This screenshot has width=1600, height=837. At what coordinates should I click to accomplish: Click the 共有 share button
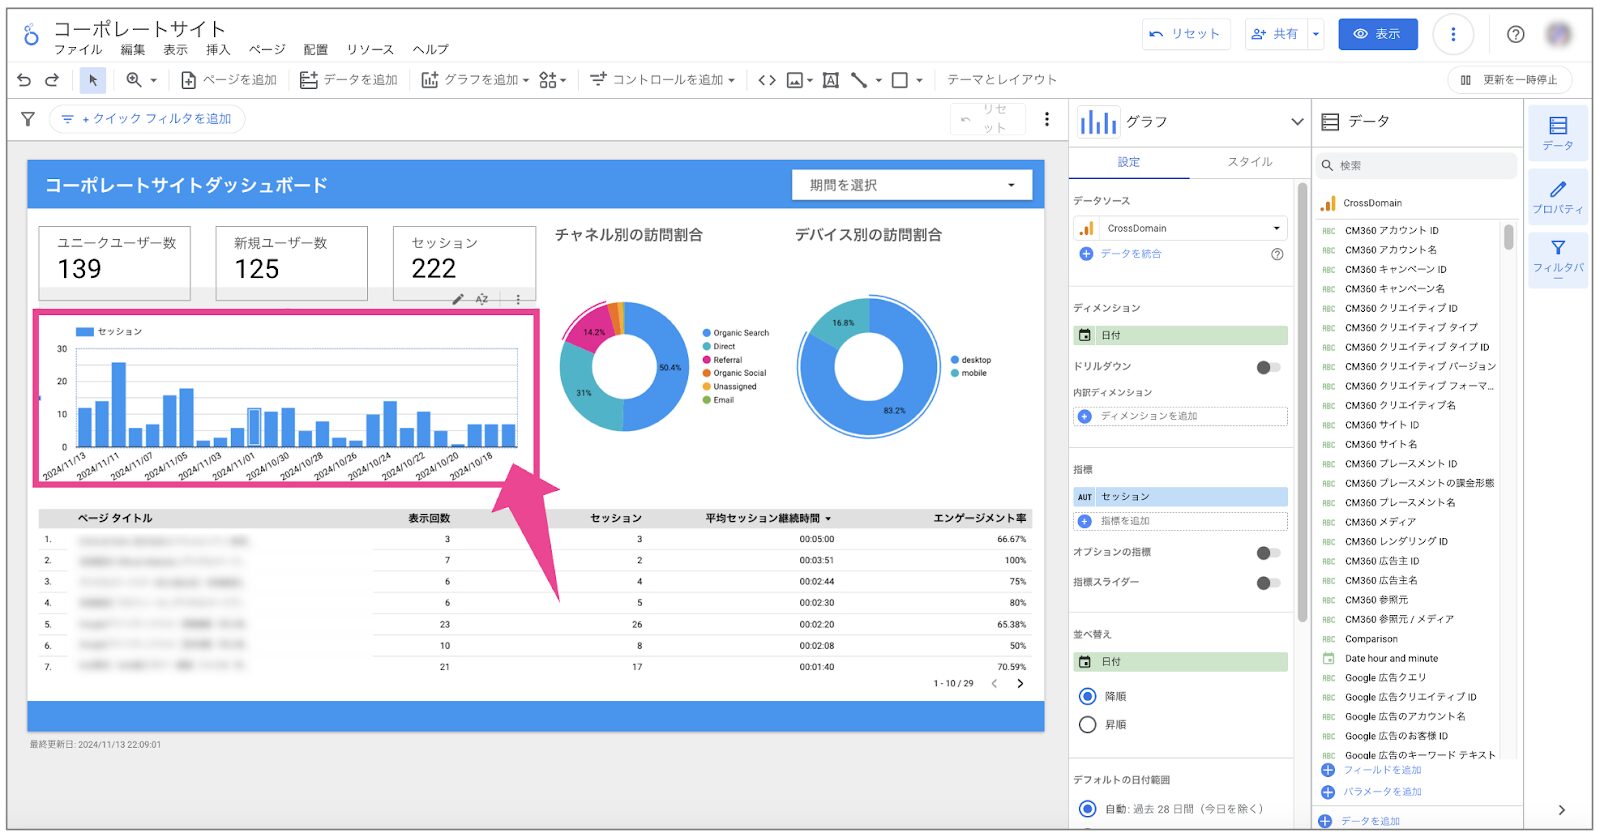(1277, 34)
